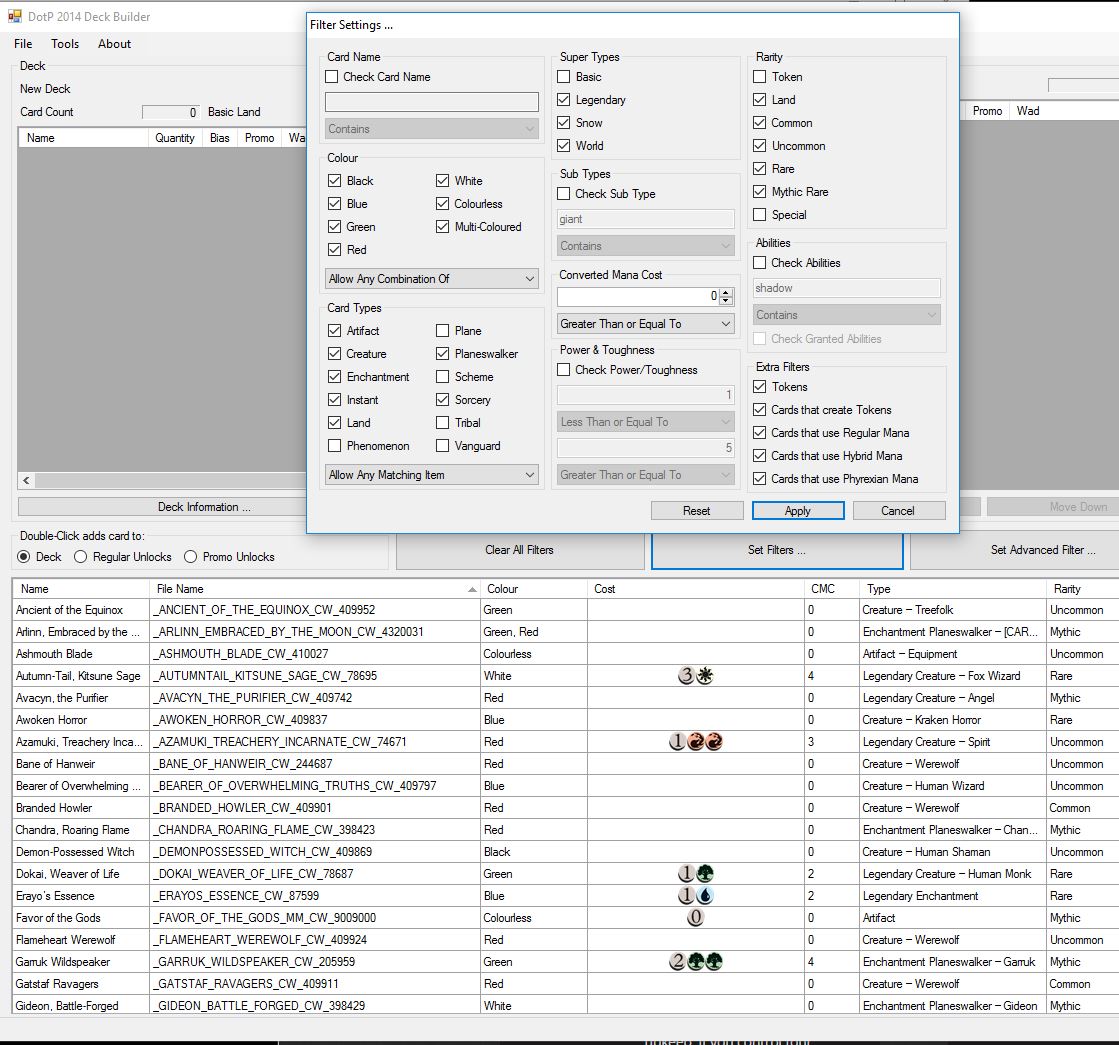Viewport: 1119px width, 1045px height.
Task: Click mana cost icons for Autumn-Tail, Kitsune Sage
Action: click(696, 676)
